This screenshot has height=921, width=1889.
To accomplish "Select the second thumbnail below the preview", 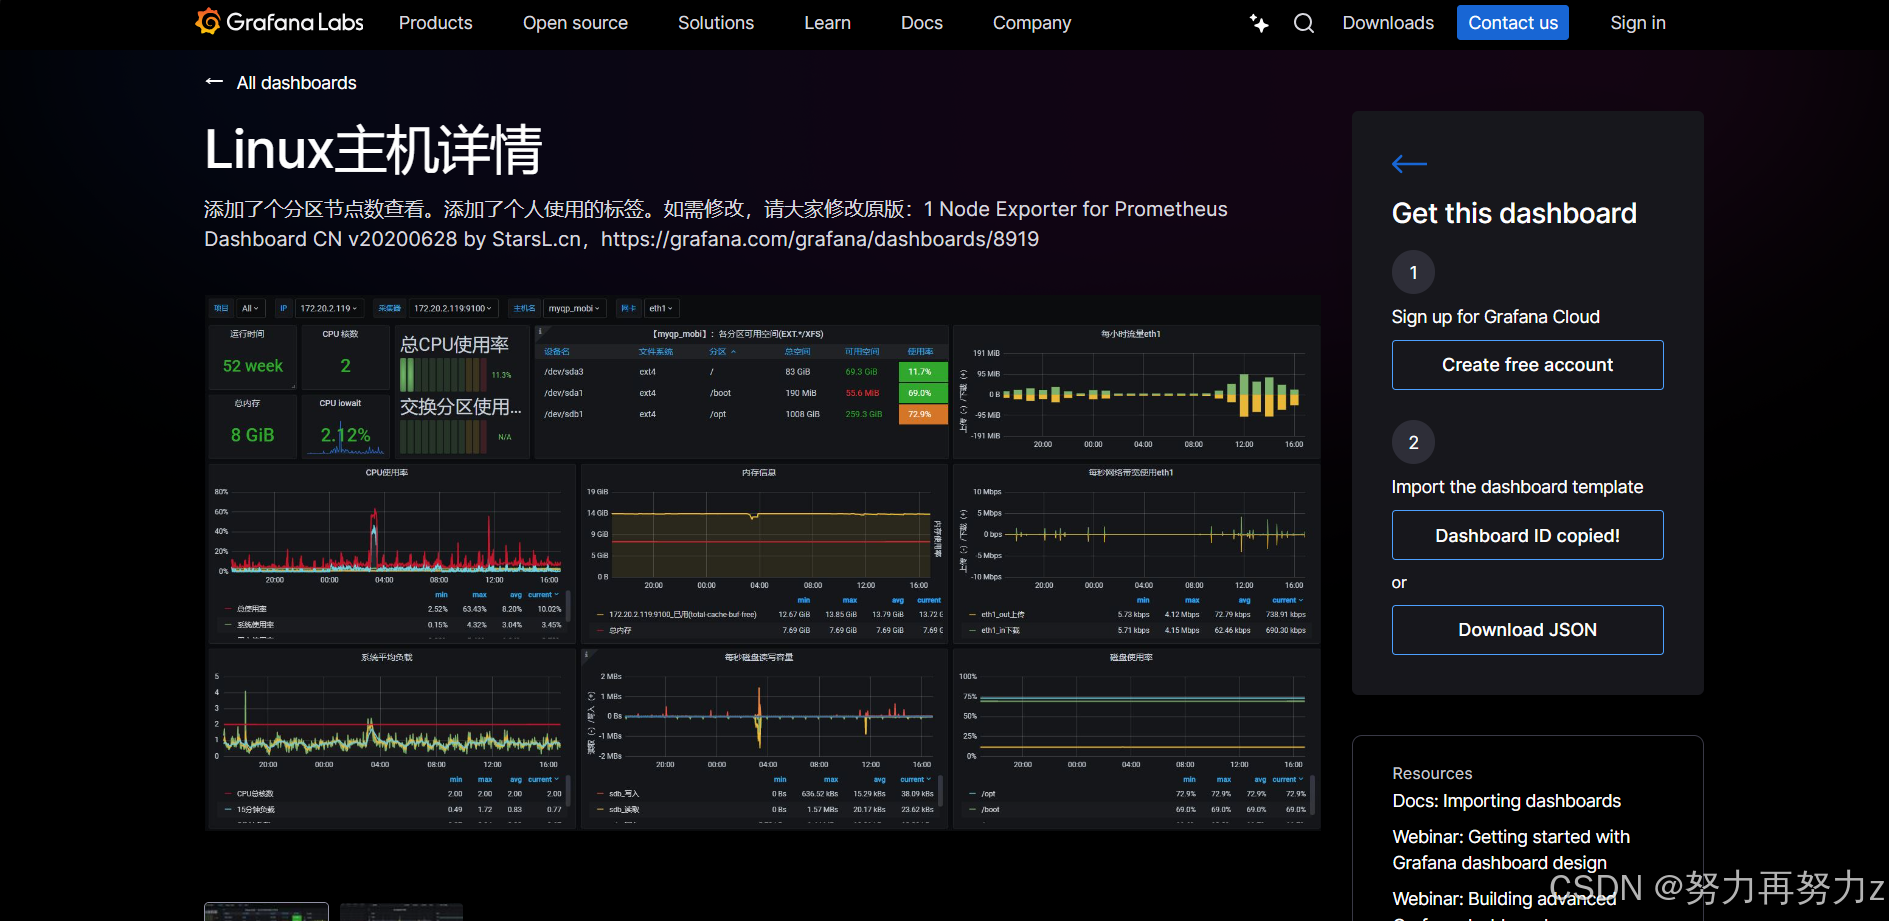I will coord(401,911).
